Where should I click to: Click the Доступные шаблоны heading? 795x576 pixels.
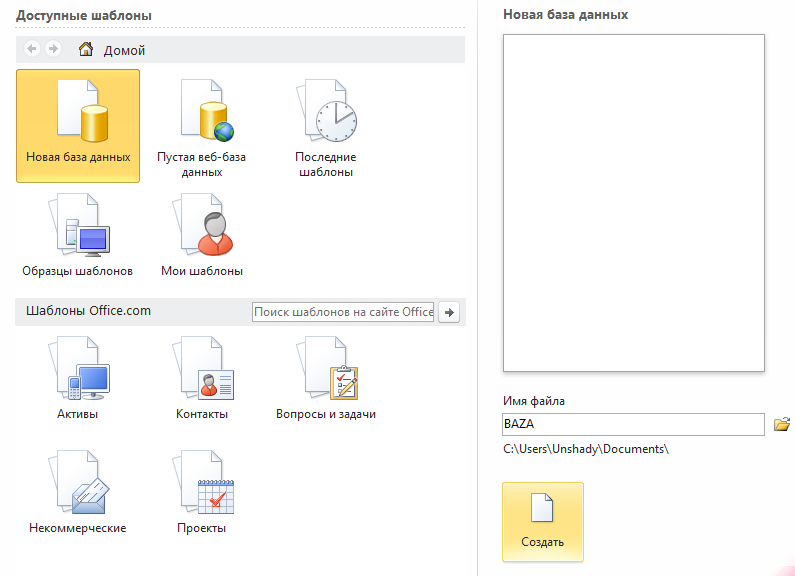tap(84, 15)
